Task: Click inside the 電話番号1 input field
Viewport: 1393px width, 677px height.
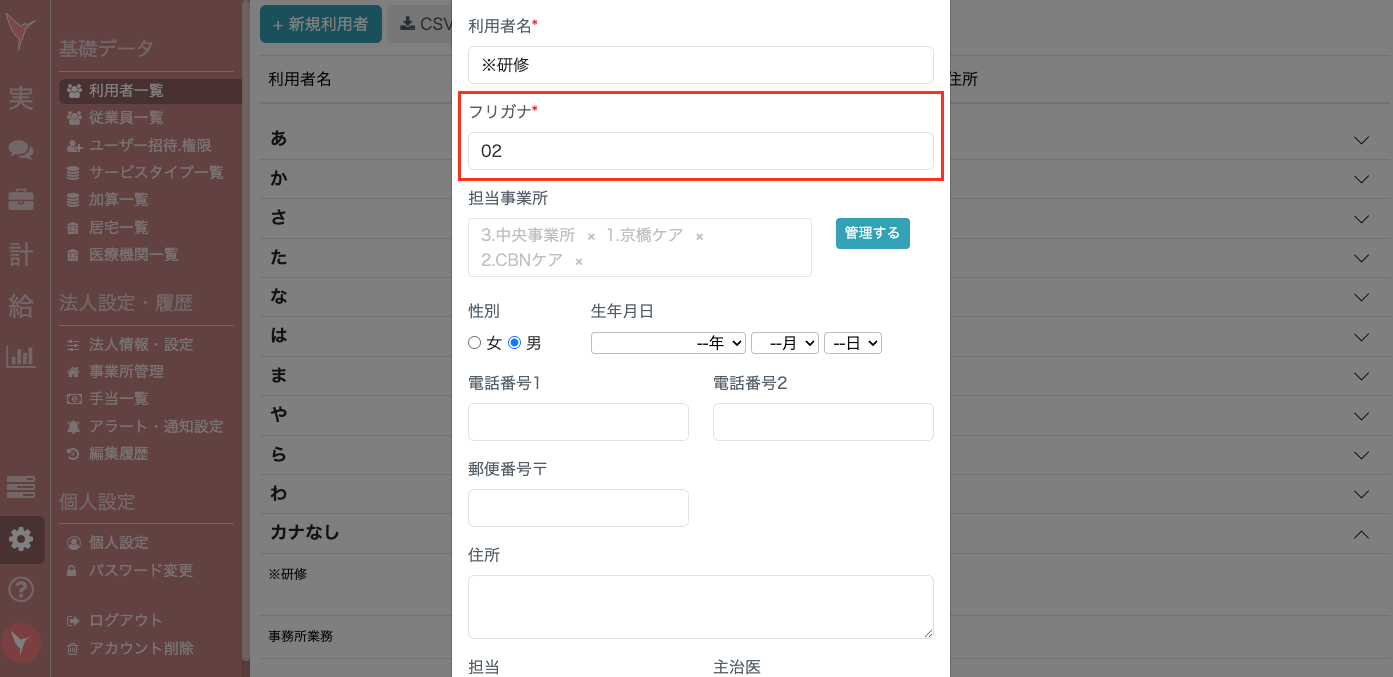Action: 578,421
